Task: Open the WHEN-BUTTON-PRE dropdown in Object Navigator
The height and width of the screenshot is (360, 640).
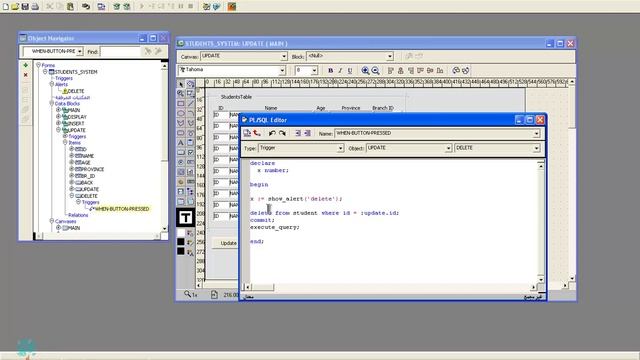Action: tap(80, 51)
